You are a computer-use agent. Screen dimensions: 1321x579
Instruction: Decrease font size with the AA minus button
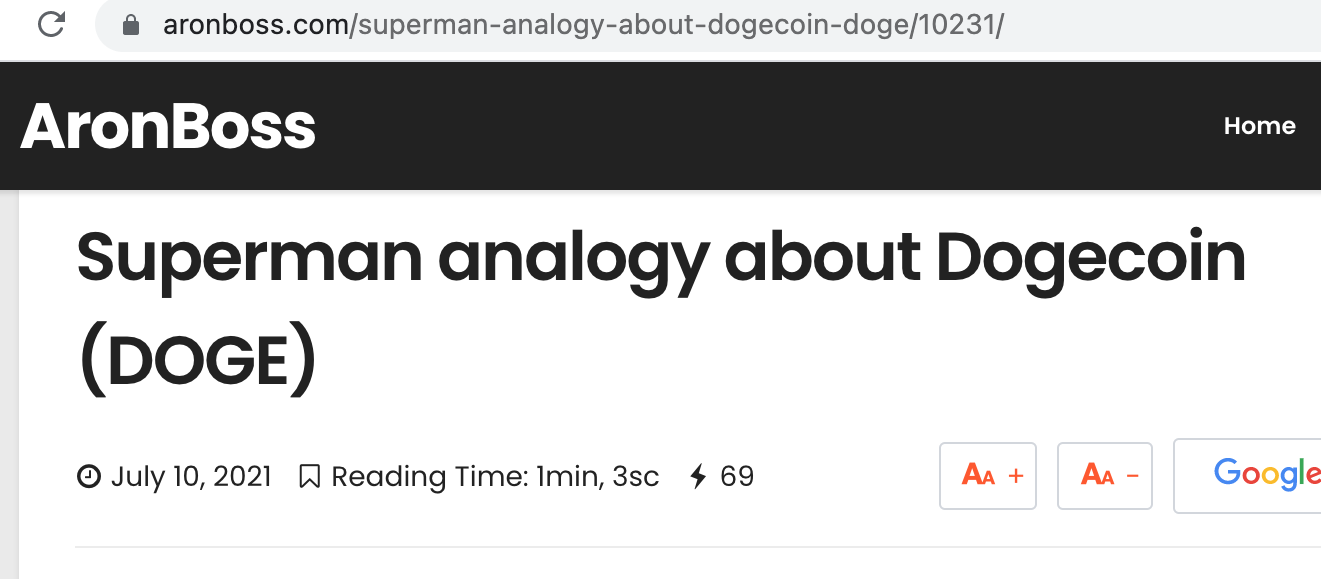click(x=1105, y=476)
